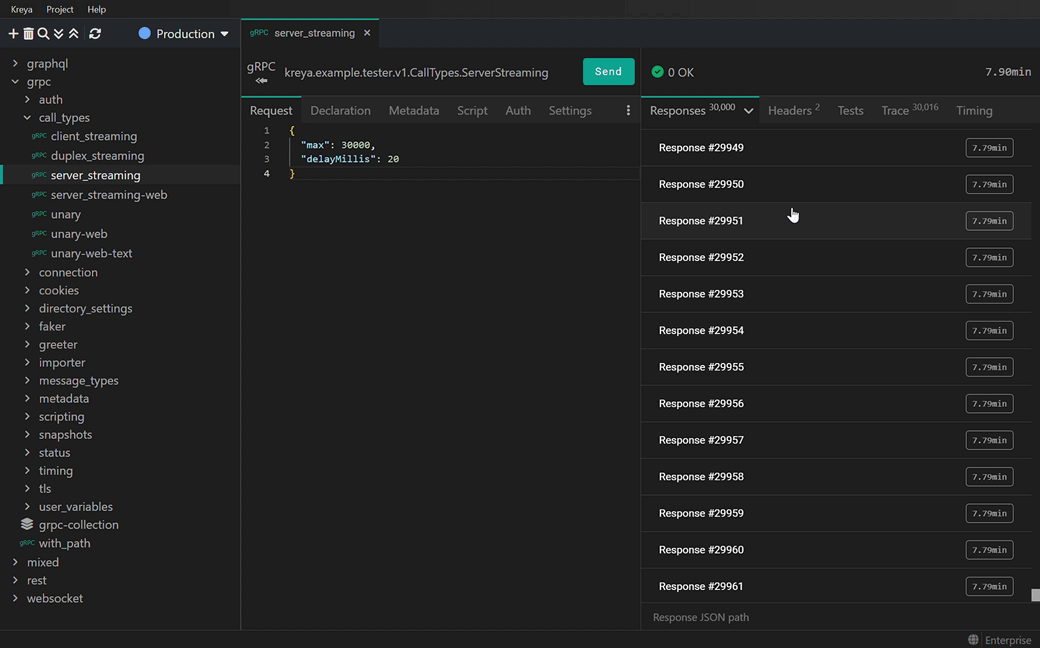1040x648 pixels.
Task: Click the refresh sync icon
Action: (x=95, y=34)
